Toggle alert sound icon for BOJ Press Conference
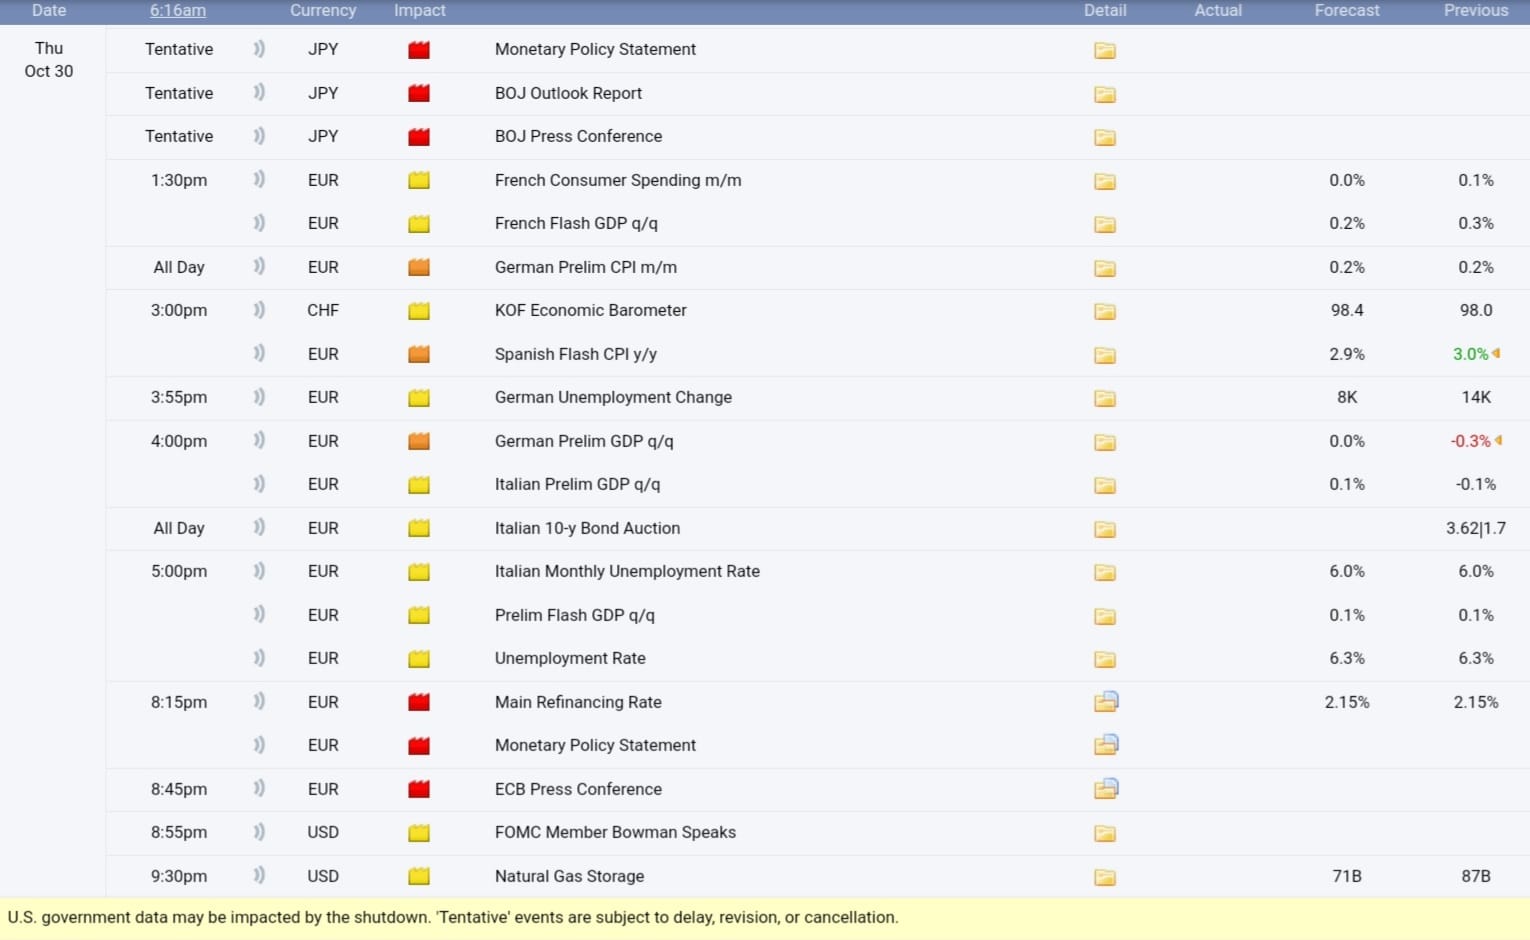 tap(259, 136)
